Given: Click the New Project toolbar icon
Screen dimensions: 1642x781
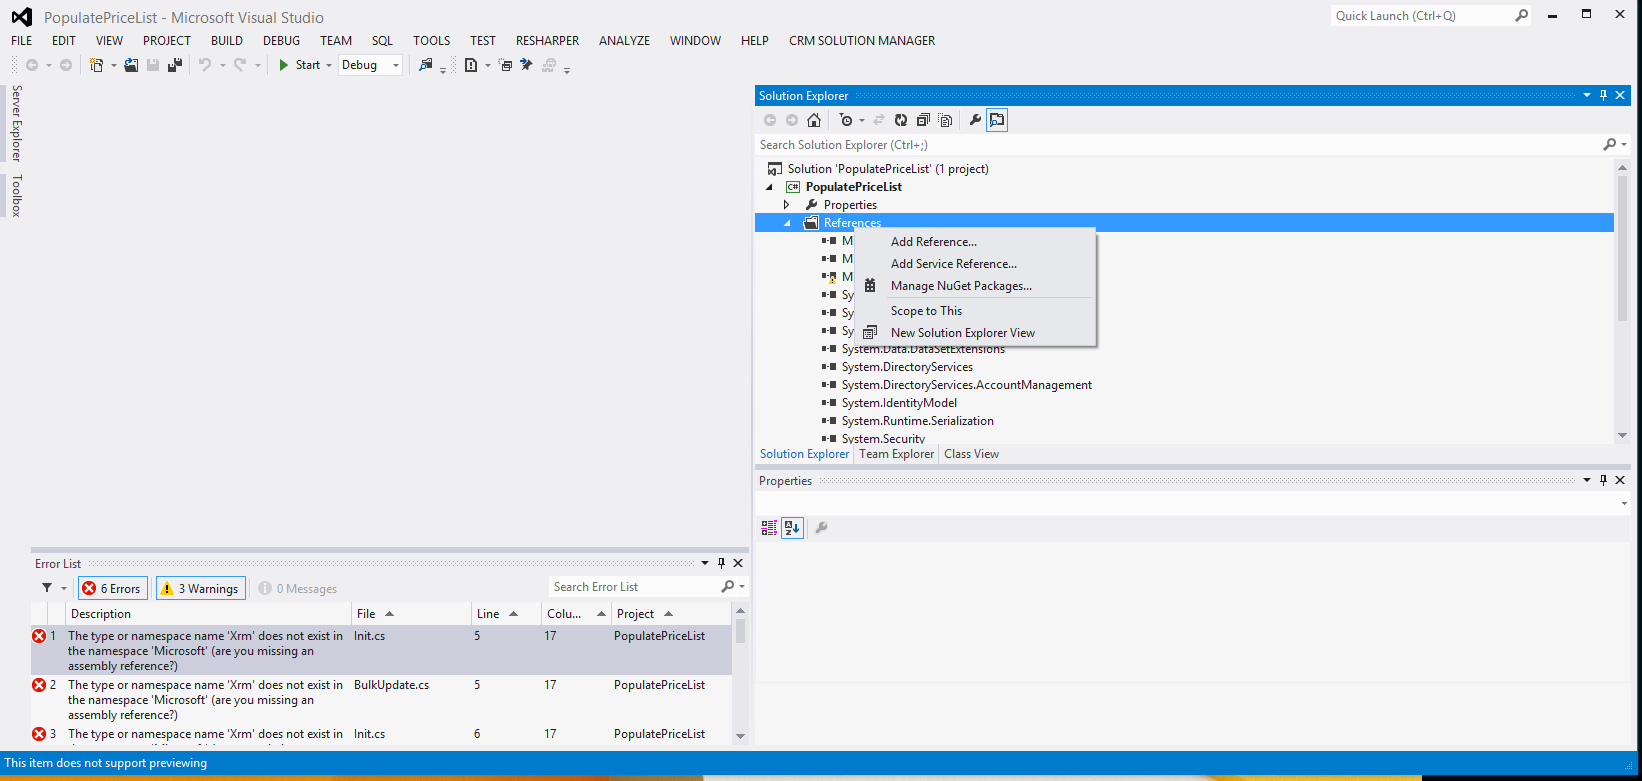Looking at the screenshot, I should [x=96, y=65].
